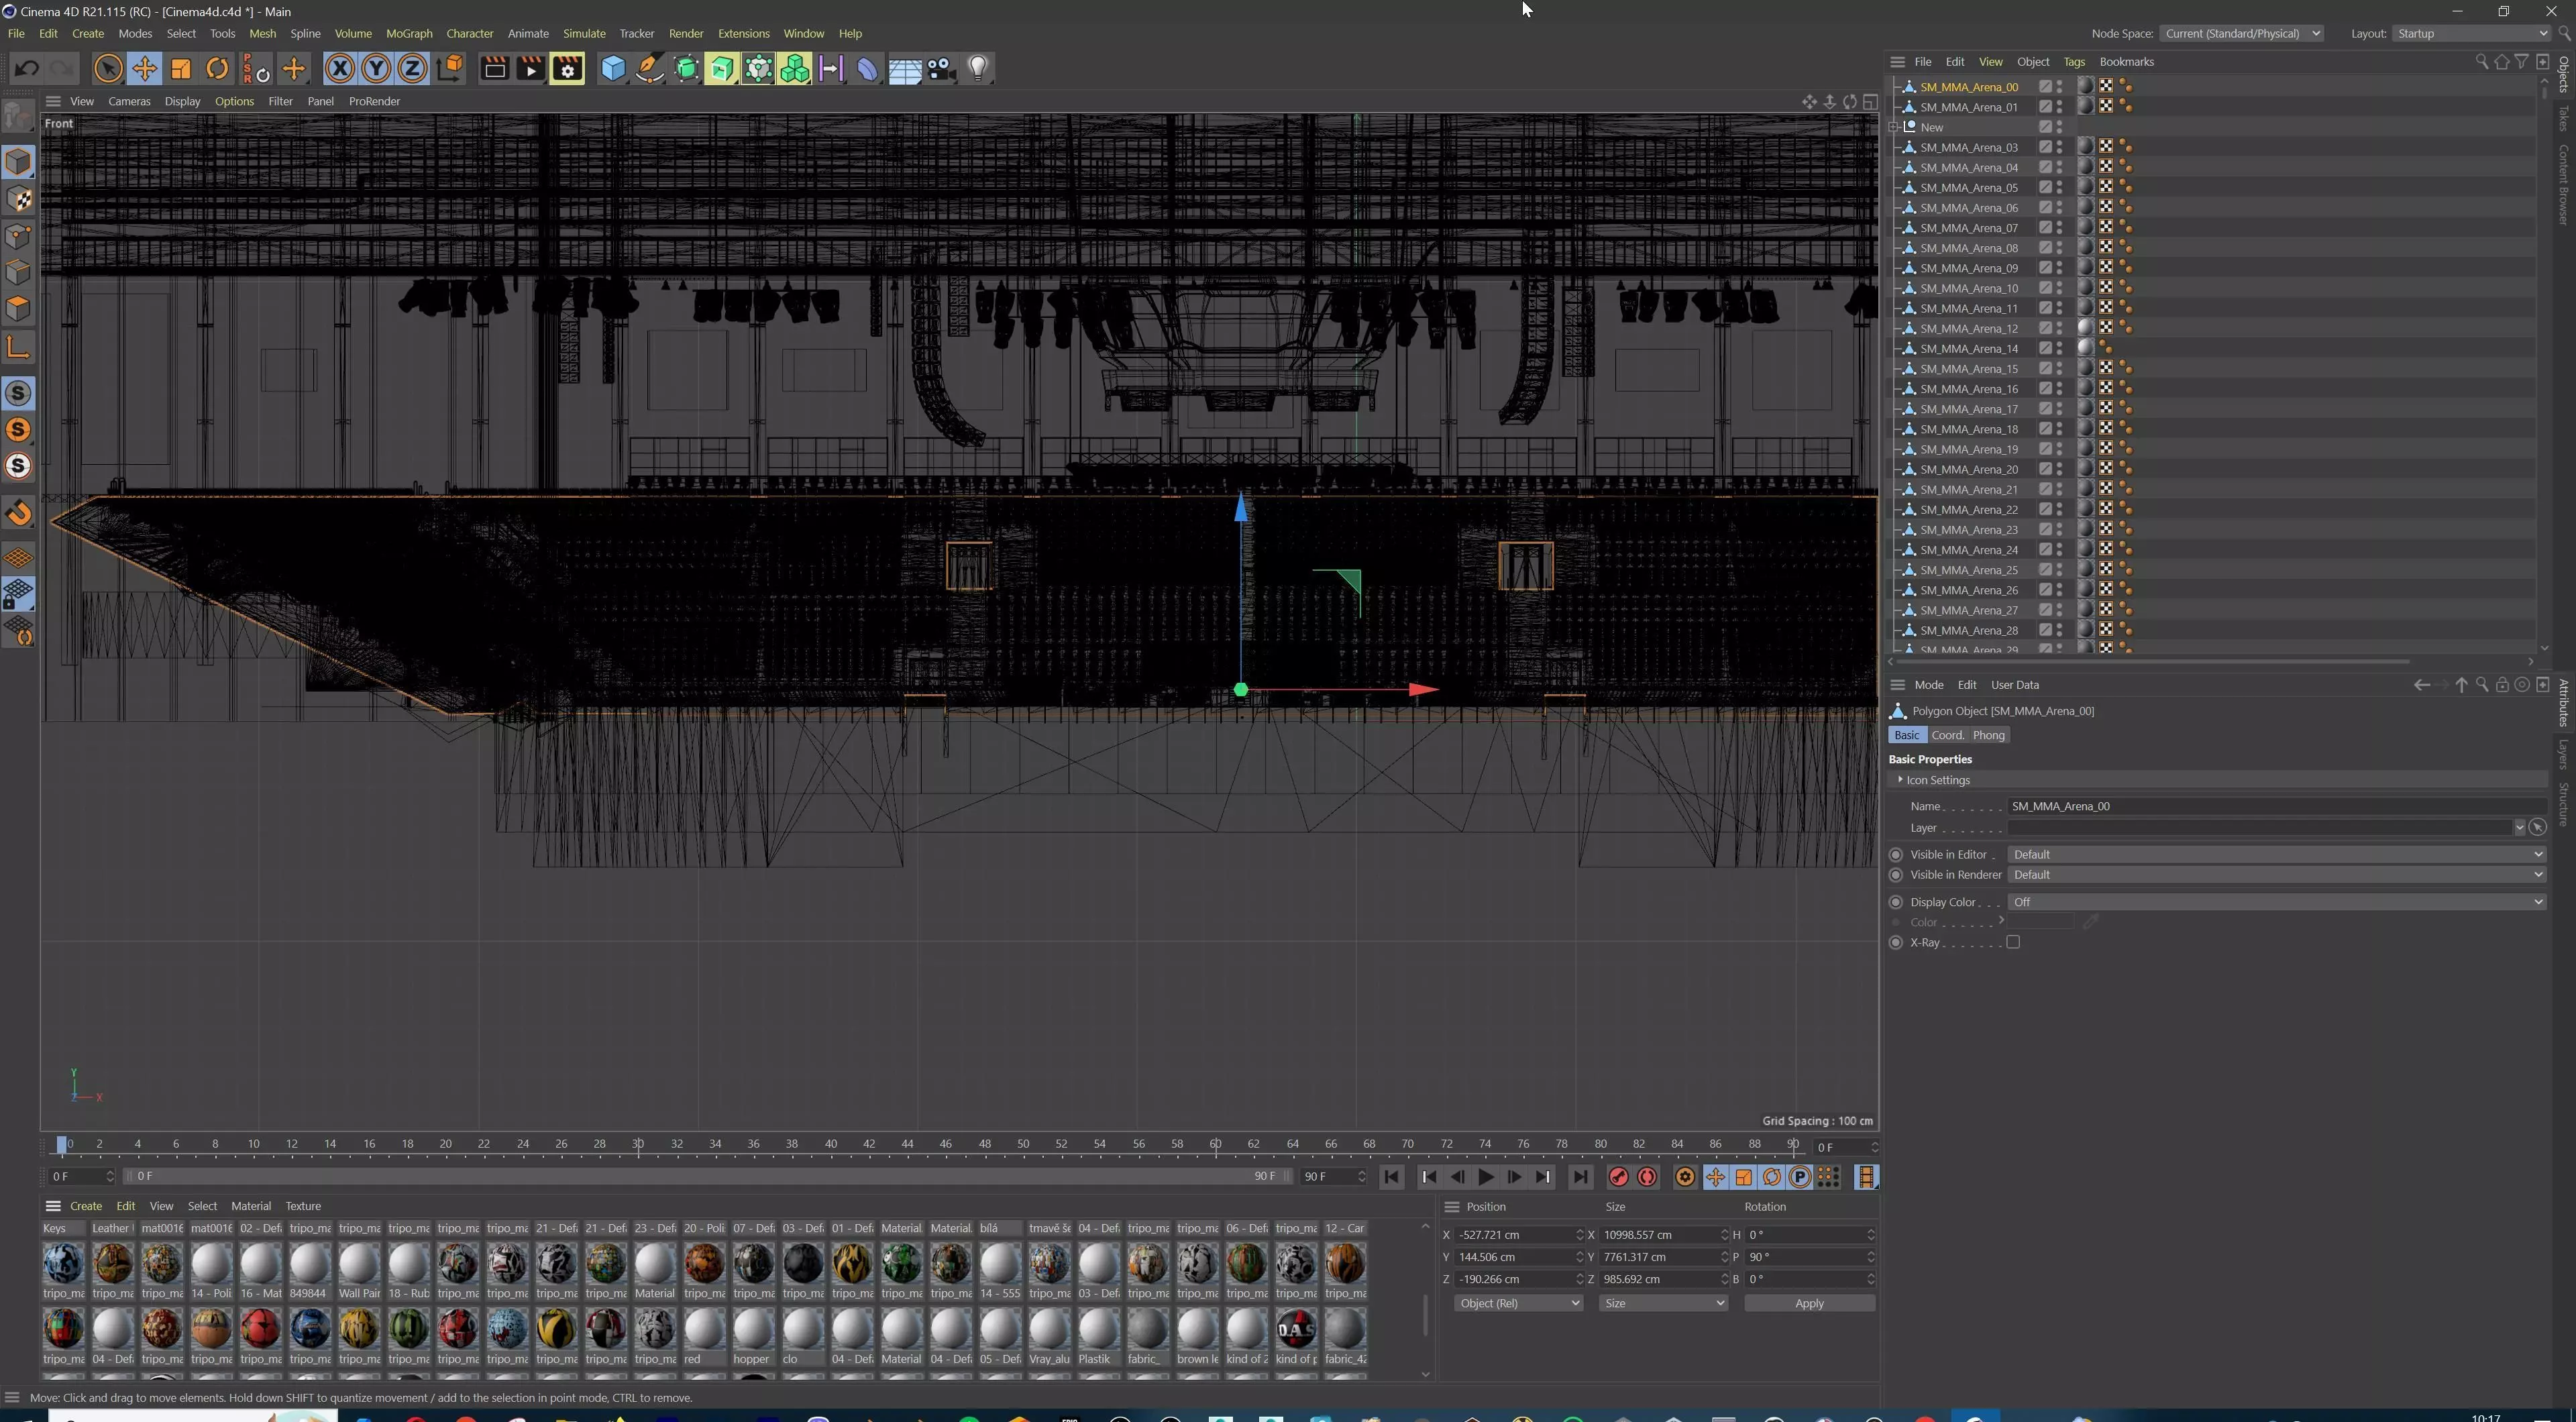The image size is (2576, 1422).
Task: Click the Camera object icon
Action: [x=941, y=69]
